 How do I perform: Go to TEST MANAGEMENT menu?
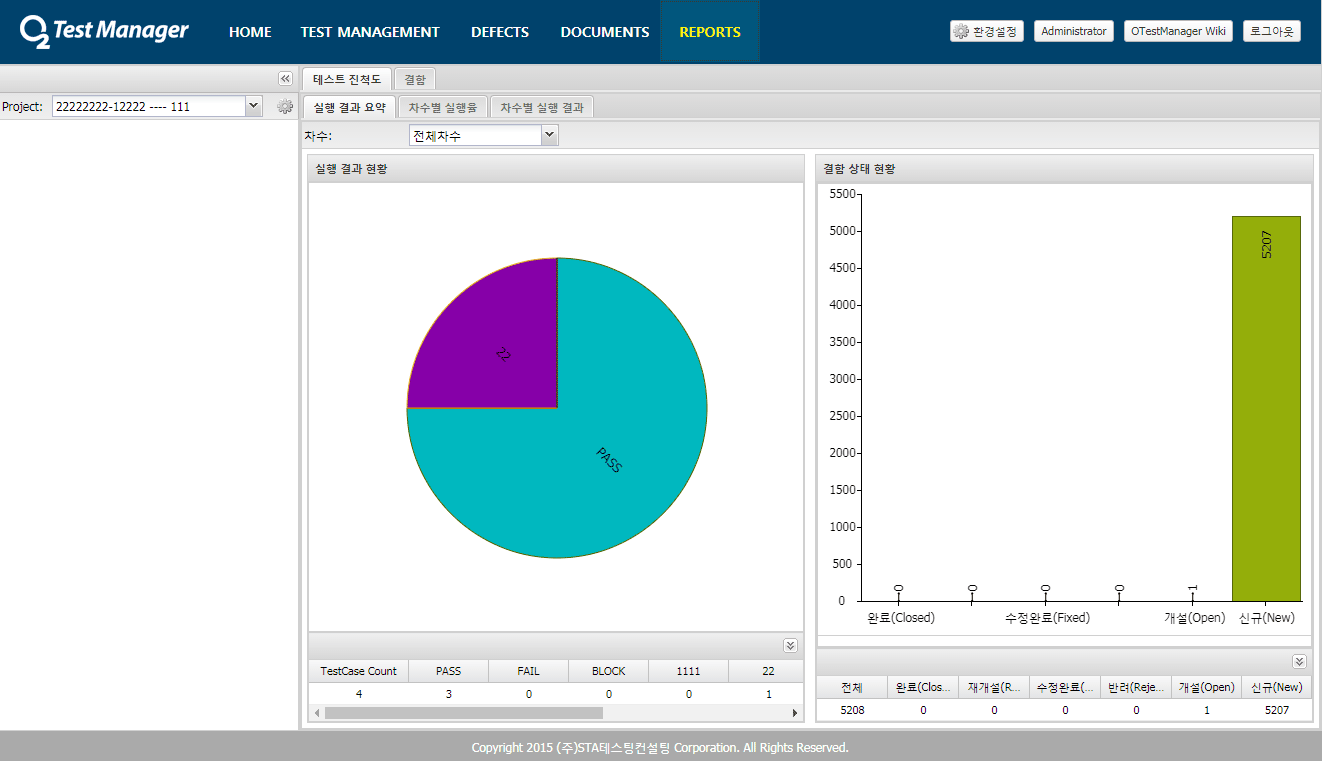[370, 32]
